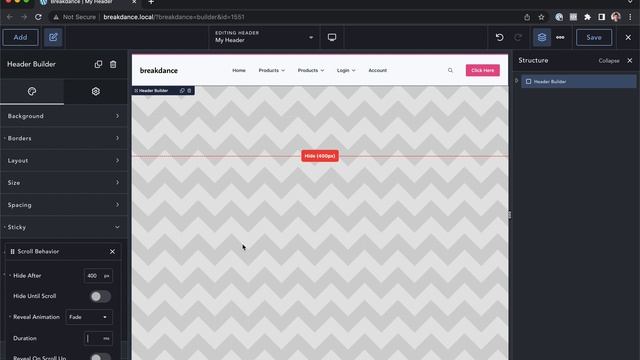Viewport: 640px width, 360px height.
Task: Open the Editing Header document dropdown
Action: (264, 37)
